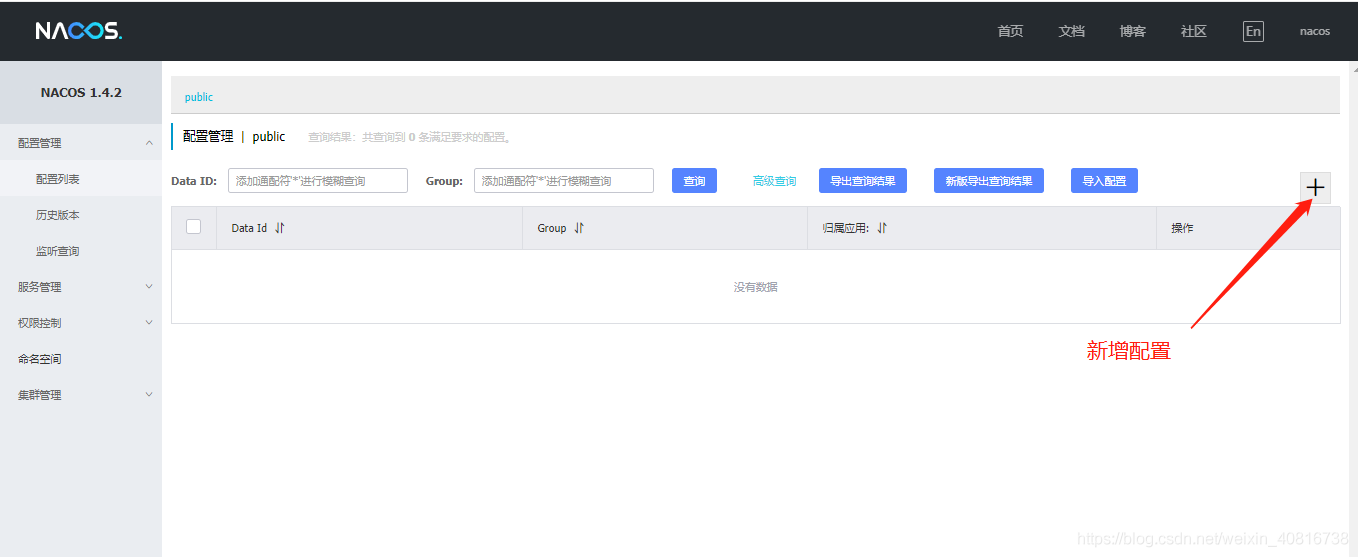Screen dimensions: 1358x557
Task: Open 博客 in top navigation
Action: point(1132,31)
